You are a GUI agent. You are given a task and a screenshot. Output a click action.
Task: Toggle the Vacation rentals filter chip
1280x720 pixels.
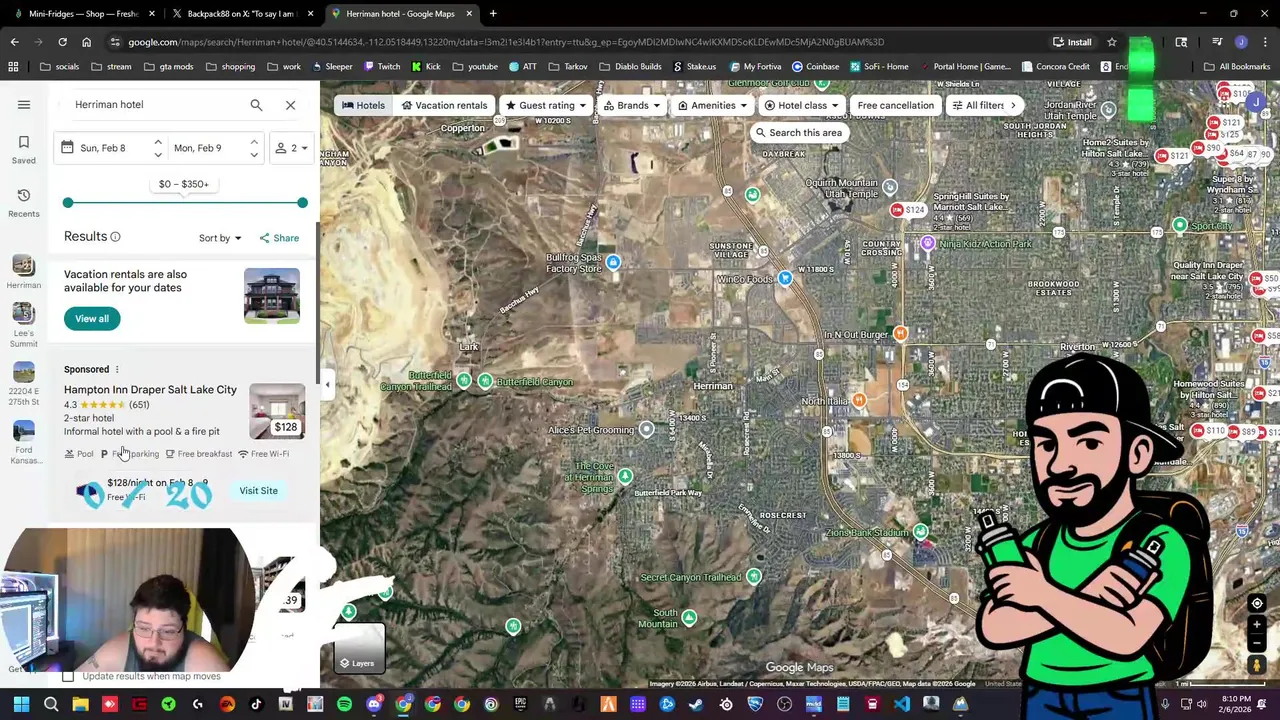(444, 105)
